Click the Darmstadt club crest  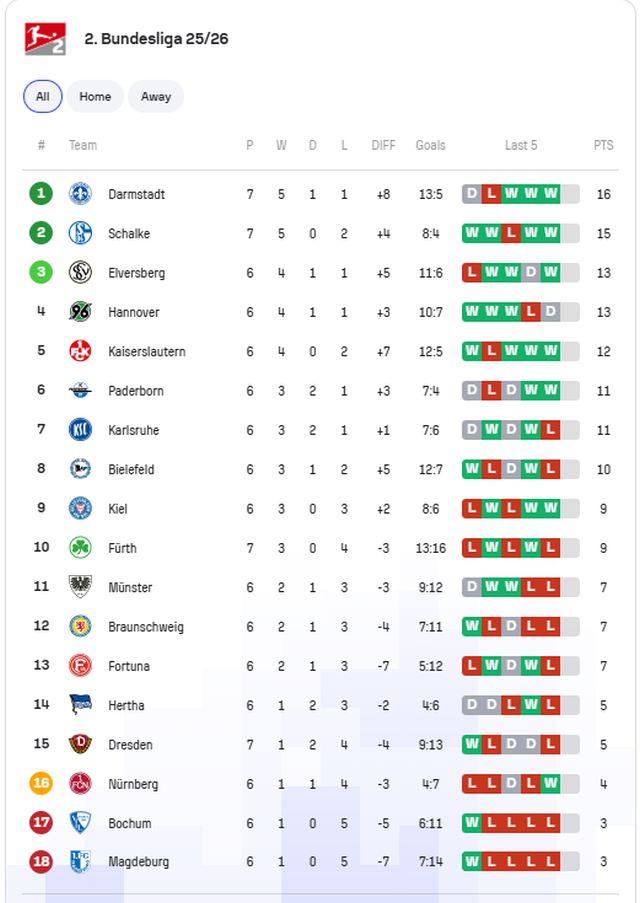80,194
